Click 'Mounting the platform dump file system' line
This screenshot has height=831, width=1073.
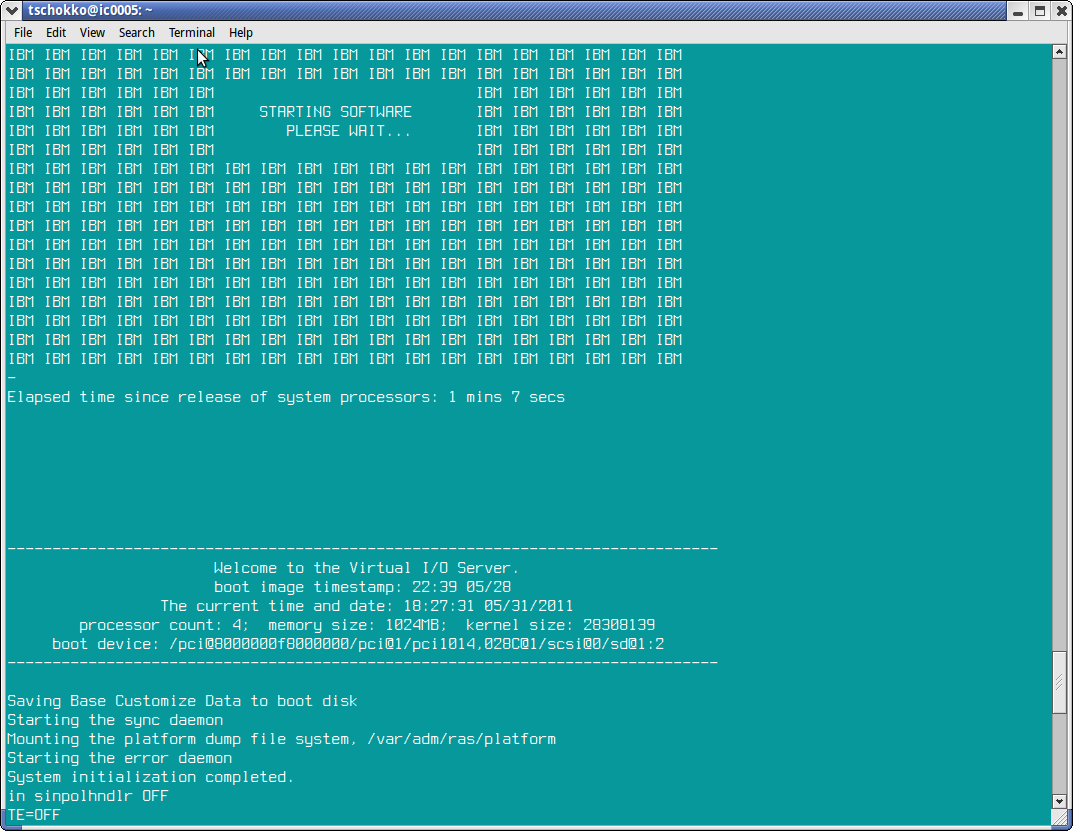click(281, 739)
